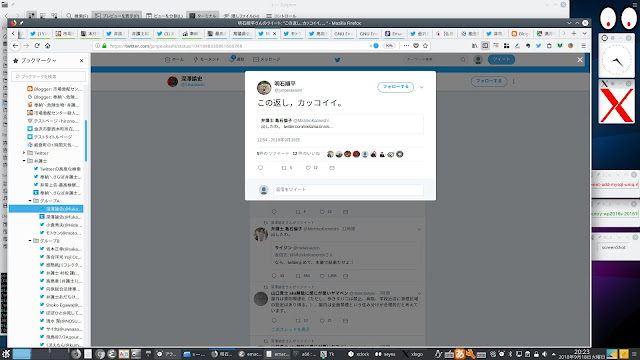Click the Twitter extension toolbar icon
This screenshot has width=640, height=360.
pos(538,46)
